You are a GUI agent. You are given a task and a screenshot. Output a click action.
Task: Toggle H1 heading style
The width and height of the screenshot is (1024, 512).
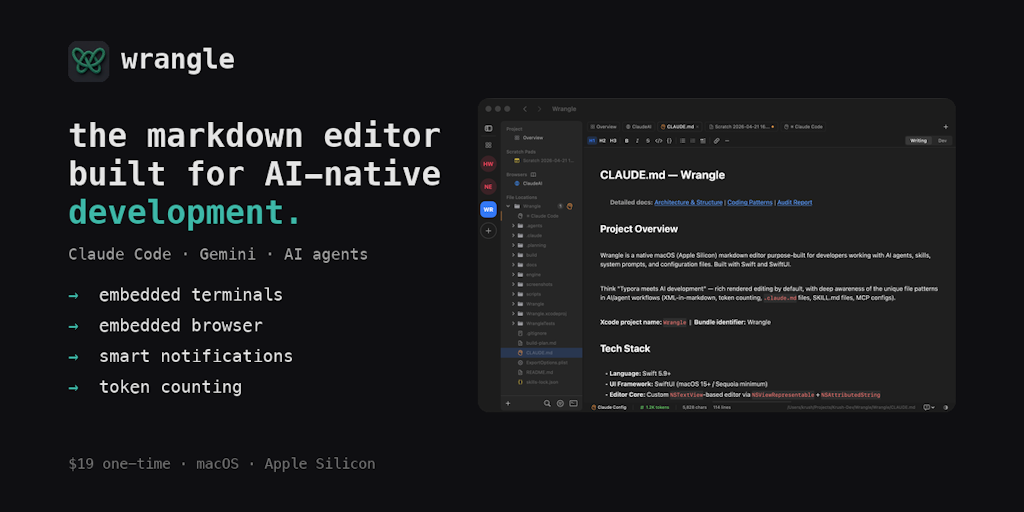pos(591,141)
